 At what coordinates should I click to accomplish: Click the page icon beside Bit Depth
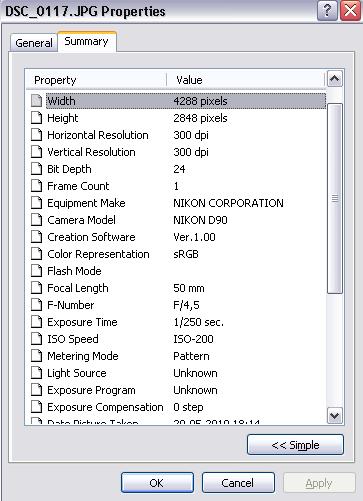pos(37,169)
